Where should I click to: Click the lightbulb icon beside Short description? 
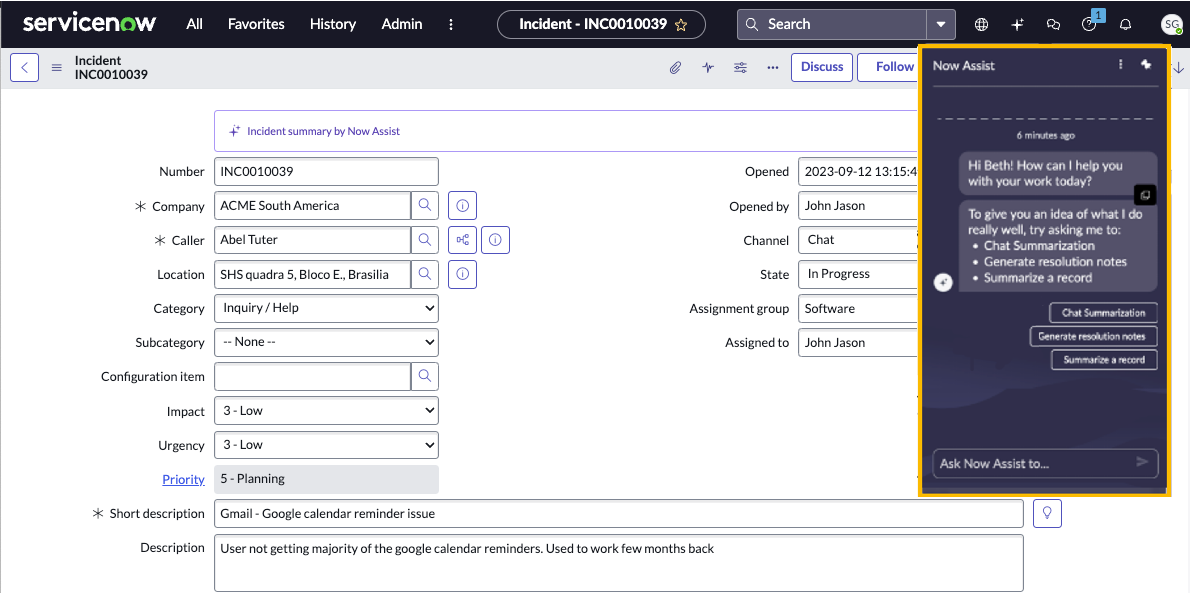click(1047, 513)
